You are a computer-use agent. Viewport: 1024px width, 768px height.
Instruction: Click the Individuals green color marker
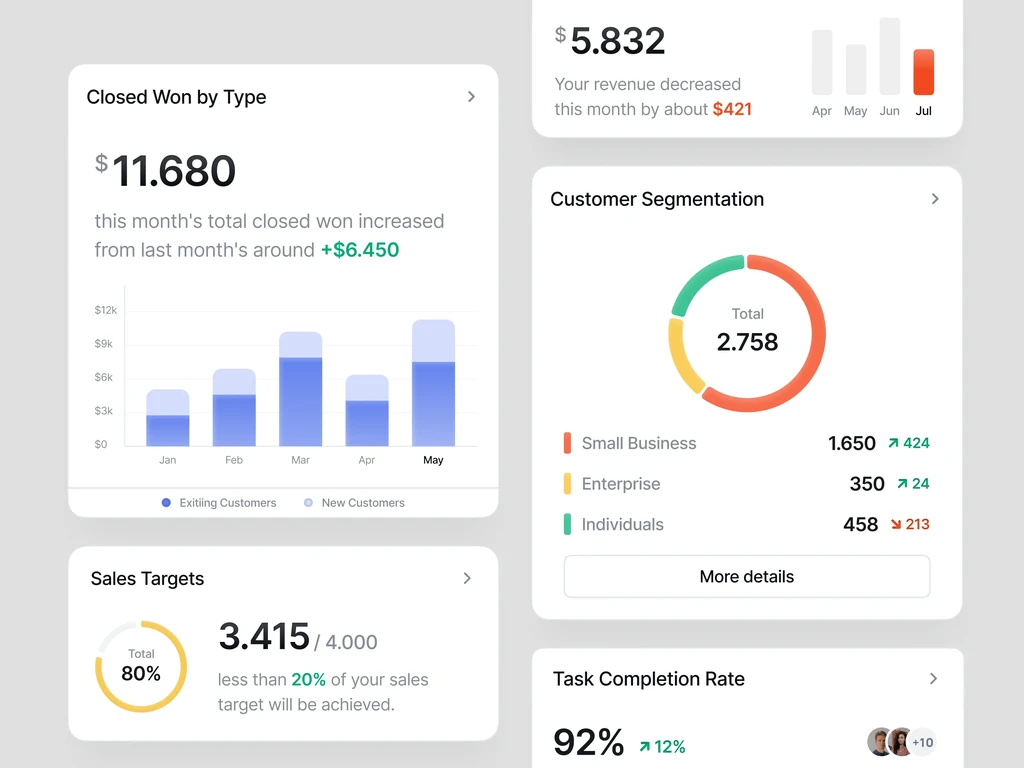tap(568, 524)
